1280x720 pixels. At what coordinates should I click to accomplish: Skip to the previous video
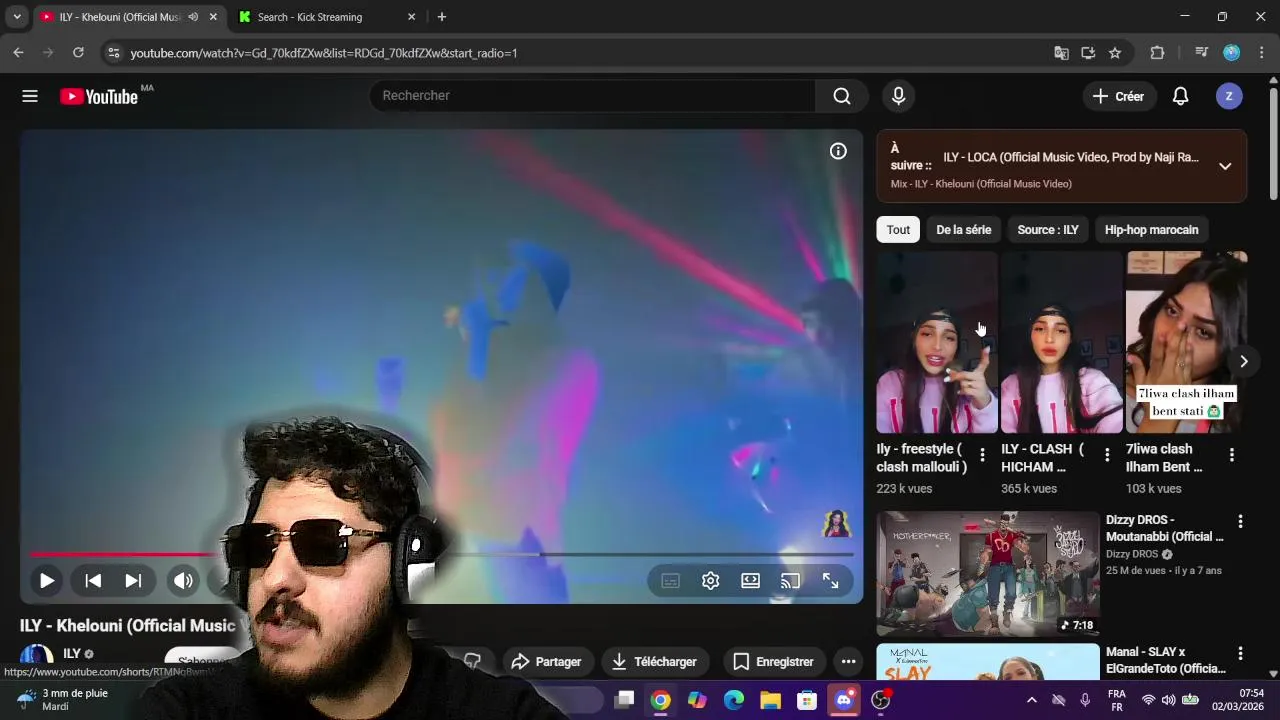93,581
